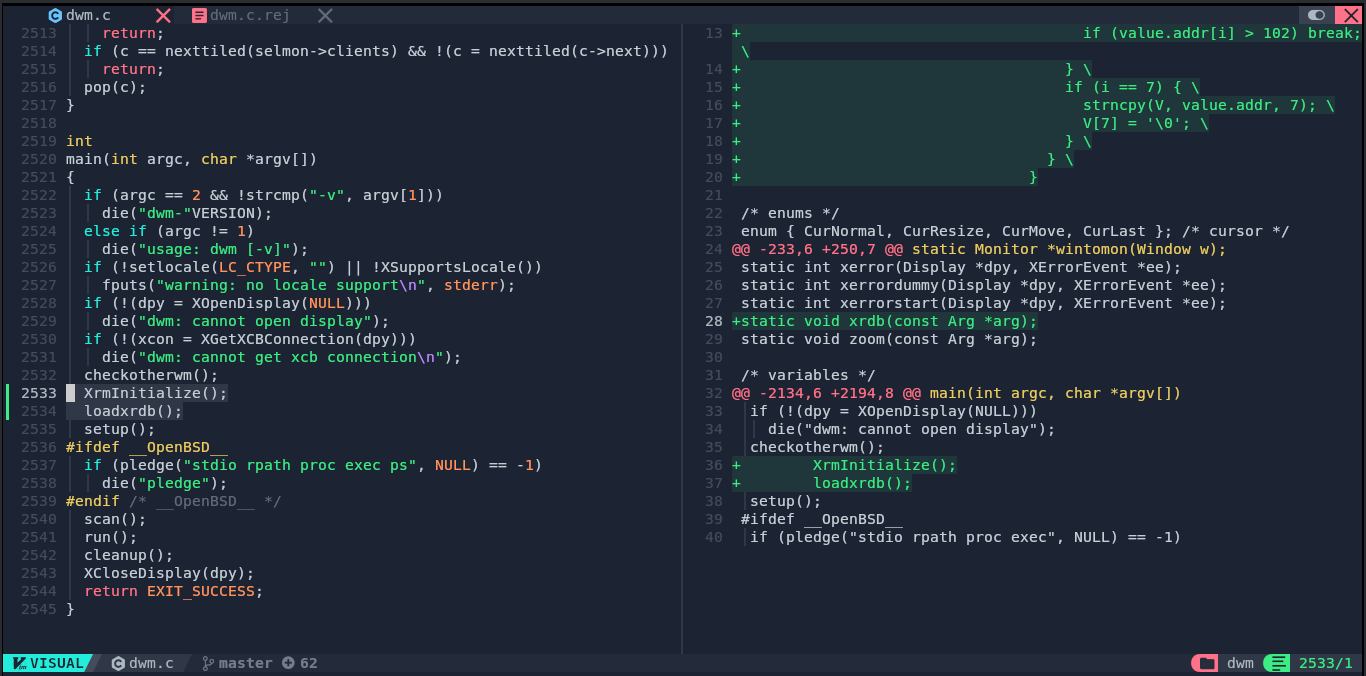Close the dwm.c.rej buffer tab
1366x676 pixels.
tap(325, 15)
